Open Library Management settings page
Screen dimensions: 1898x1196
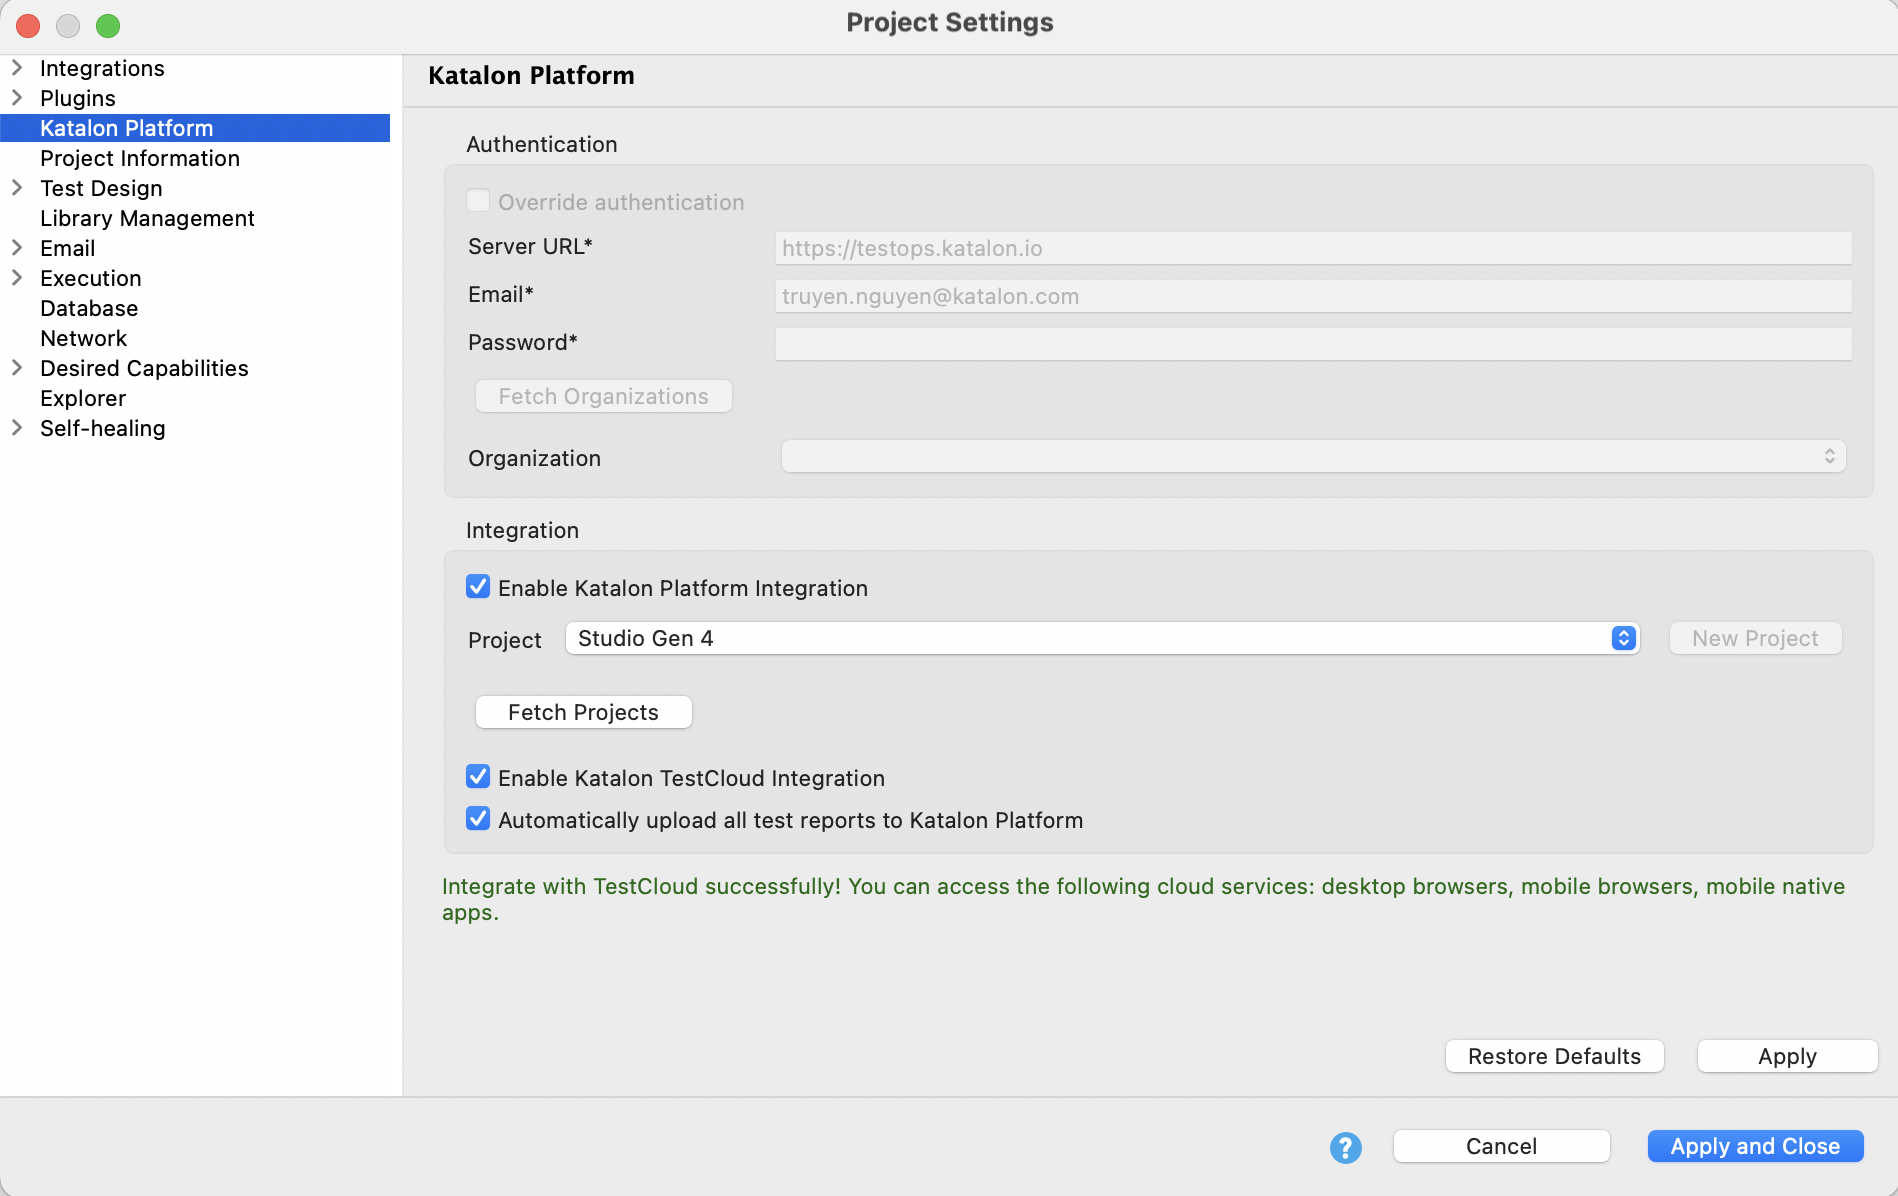click(x=147, y=218)
